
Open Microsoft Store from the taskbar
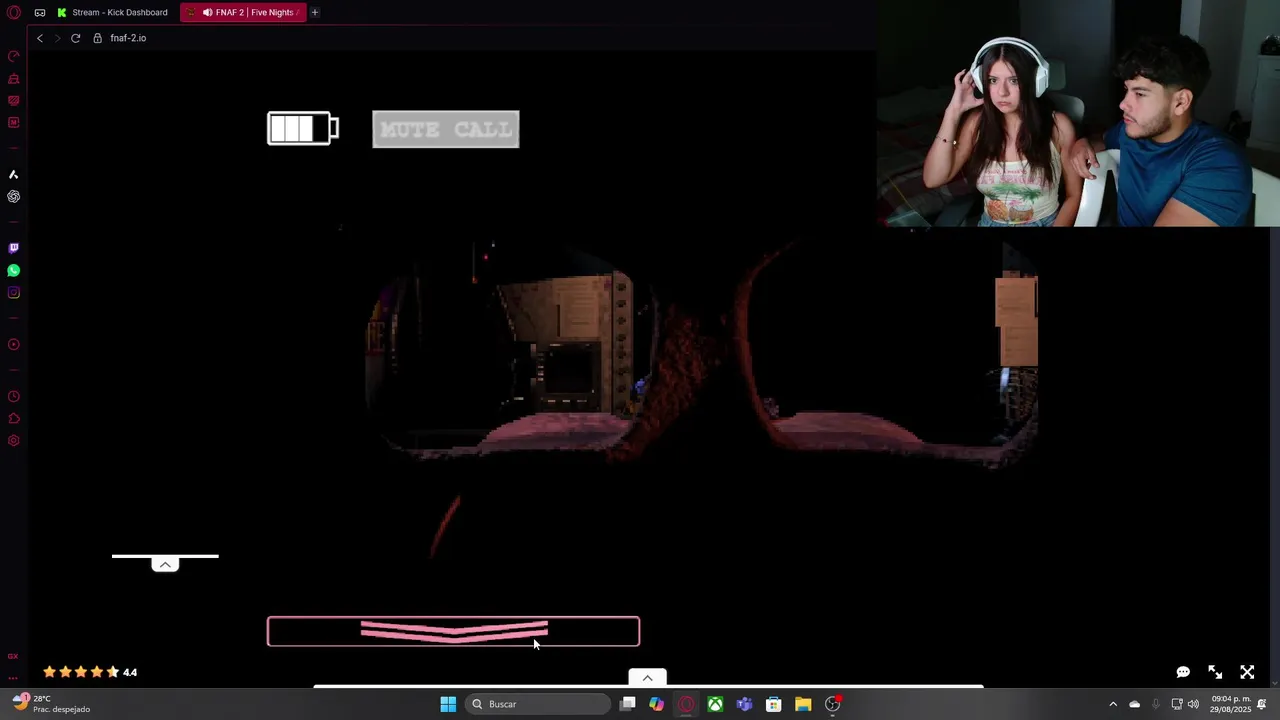coord(774,704)
